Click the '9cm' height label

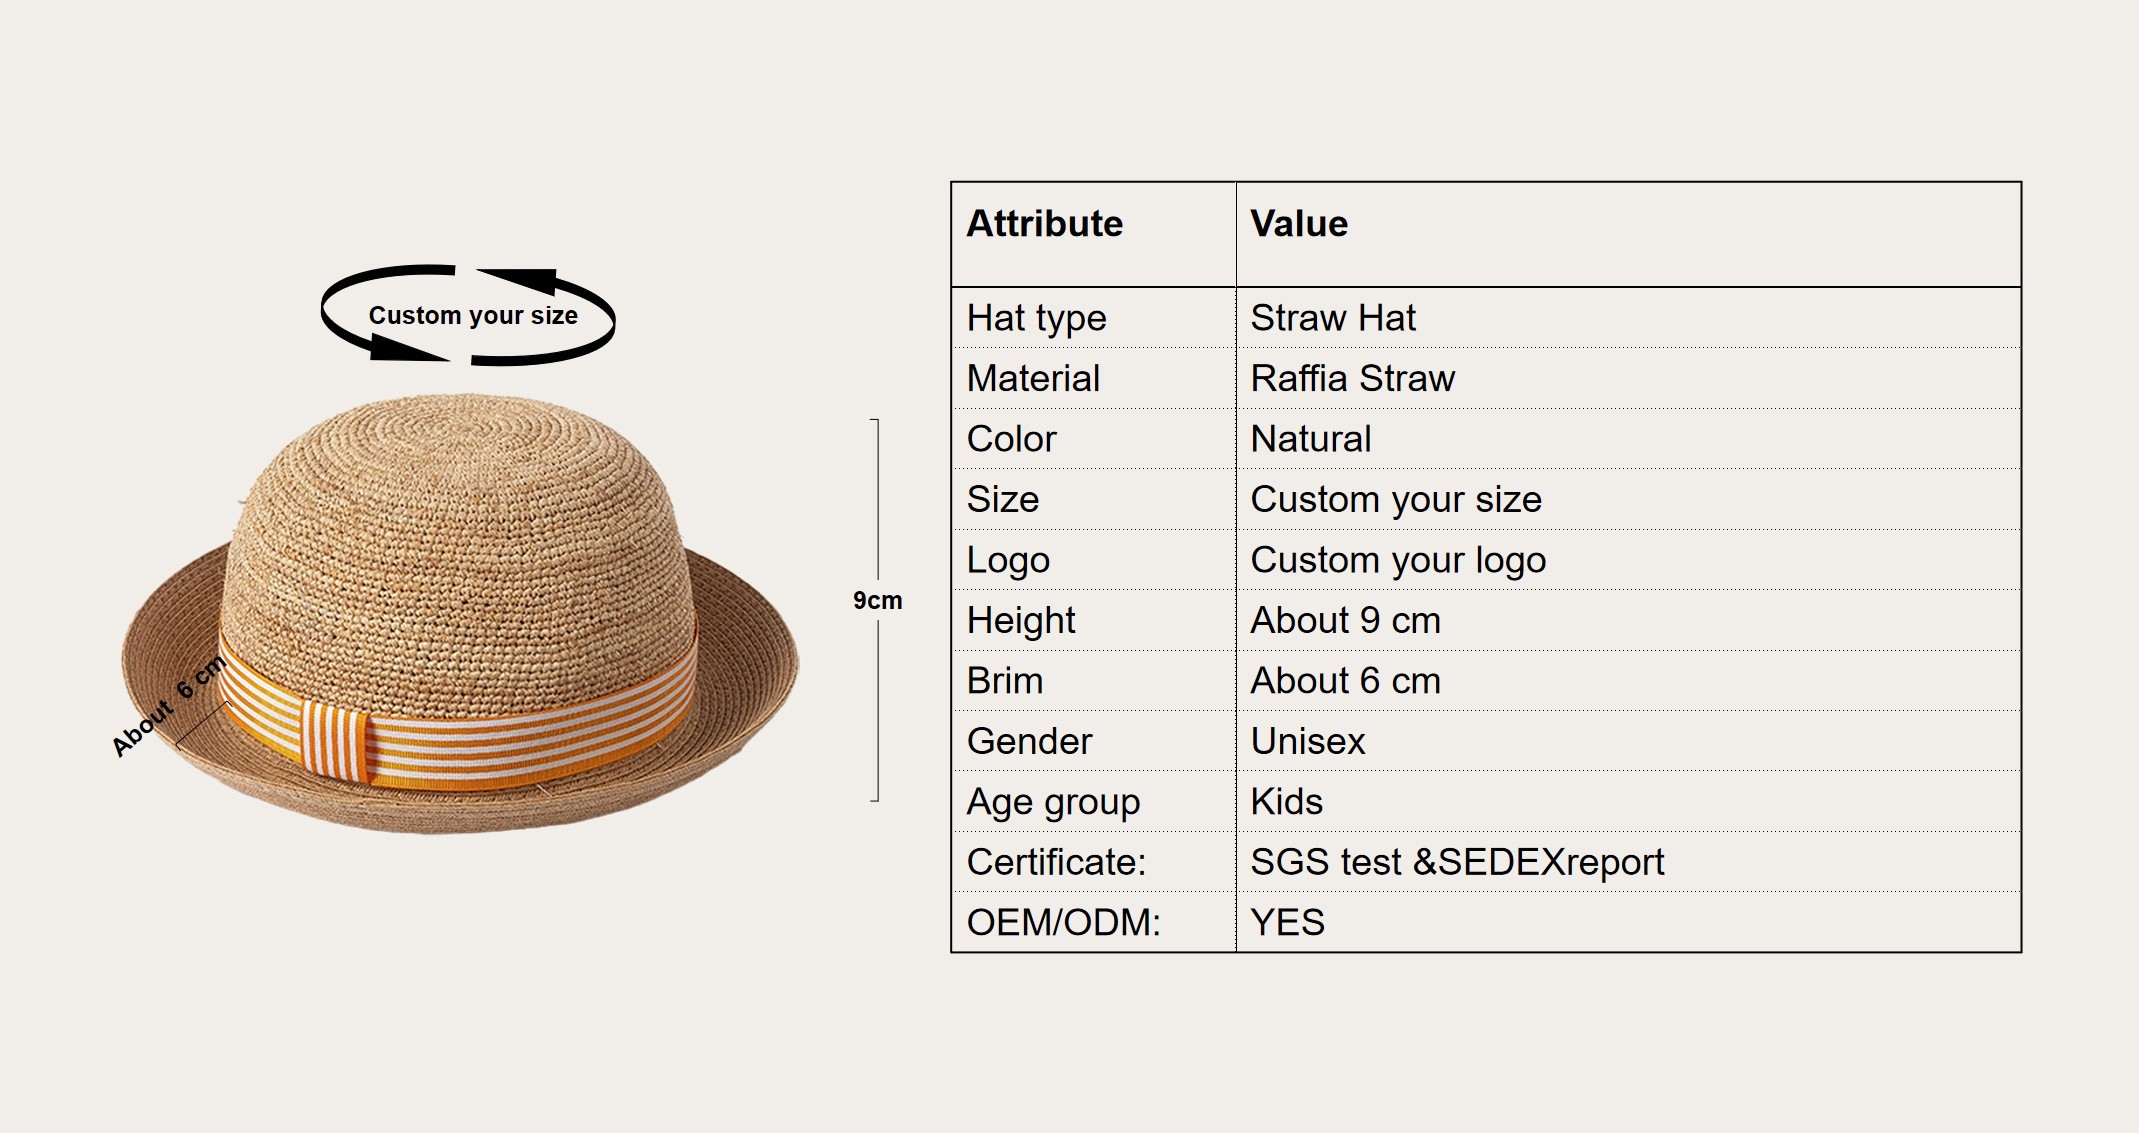pyautogui.click(x=877, y=600)
